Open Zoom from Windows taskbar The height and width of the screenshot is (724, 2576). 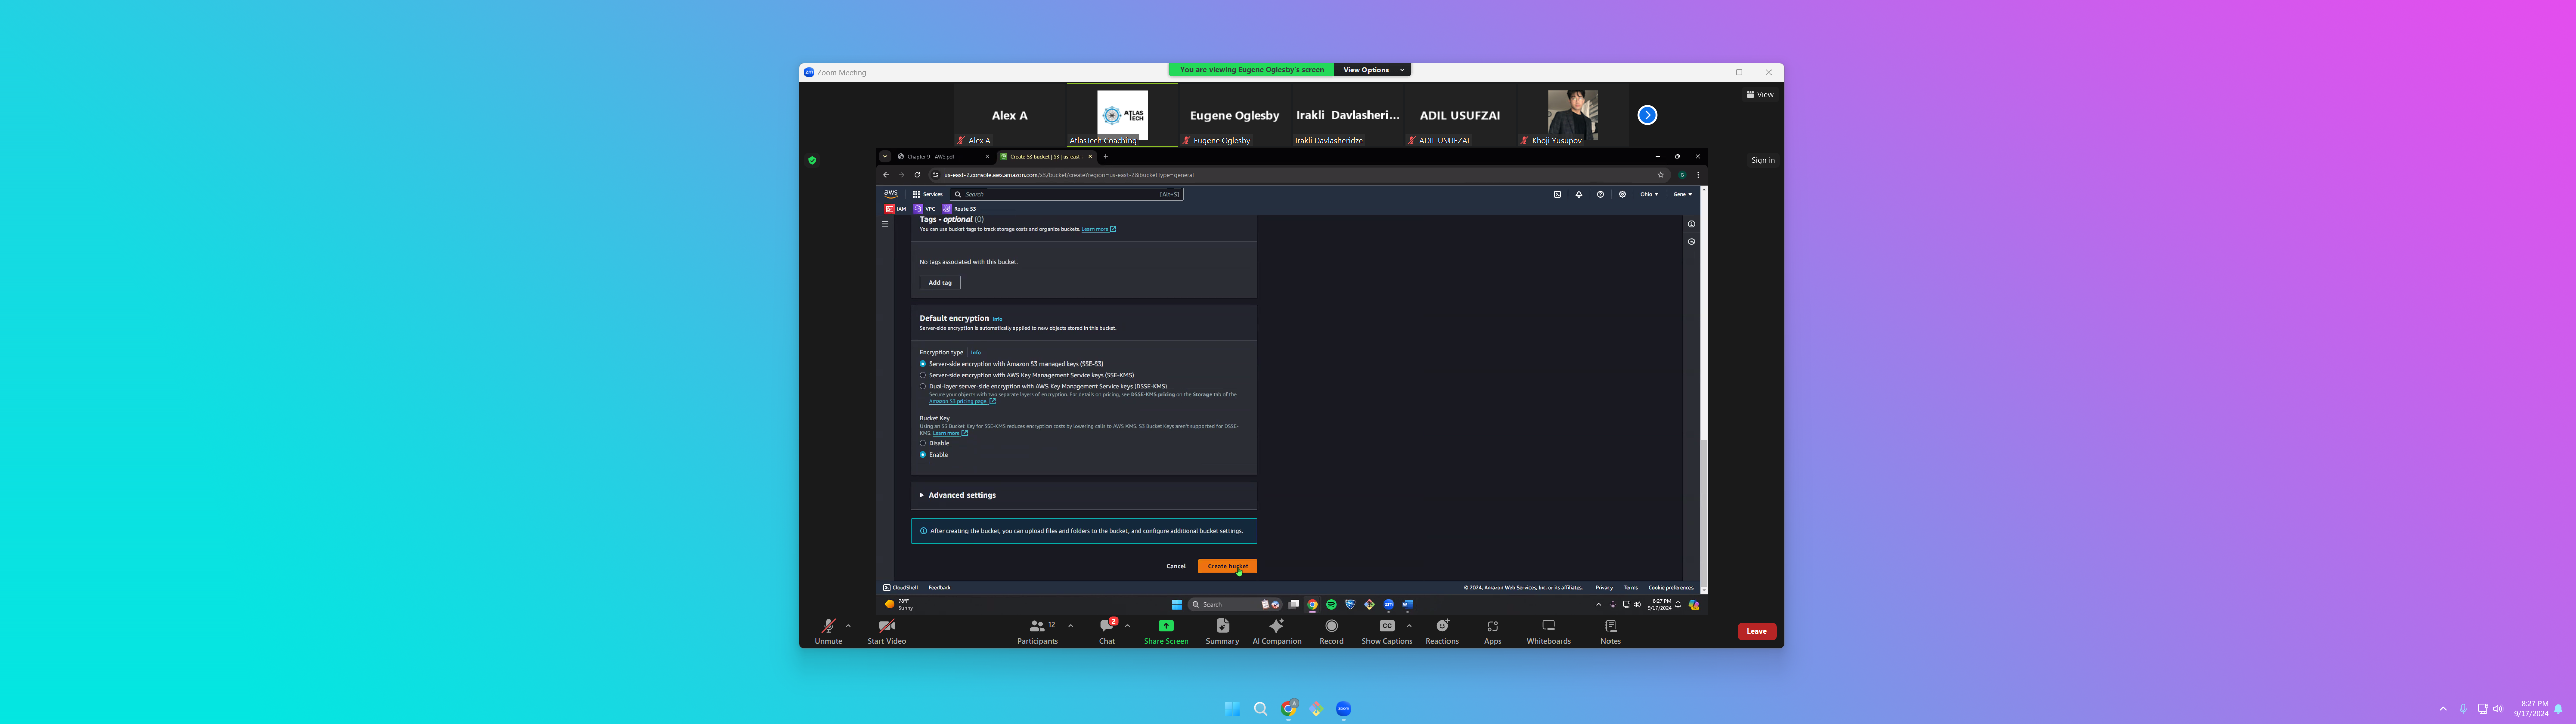[1343, 709]
